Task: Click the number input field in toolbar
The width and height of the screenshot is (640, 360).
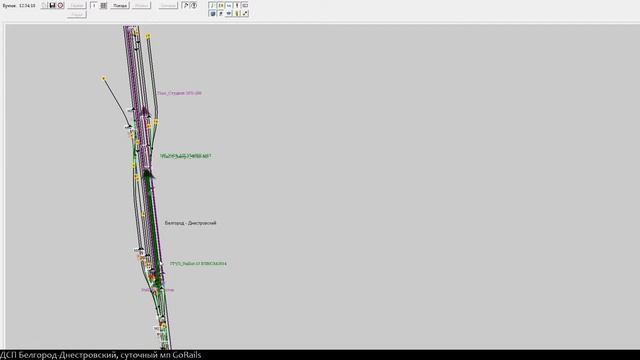Action: [x=94, y=5]
